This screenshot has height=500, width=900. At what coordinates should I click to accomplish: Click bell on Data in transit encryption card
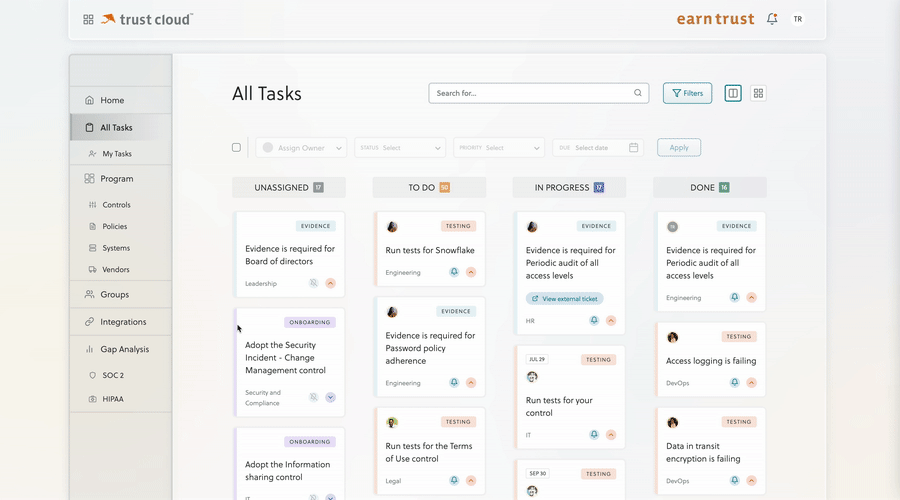(735, 480)
